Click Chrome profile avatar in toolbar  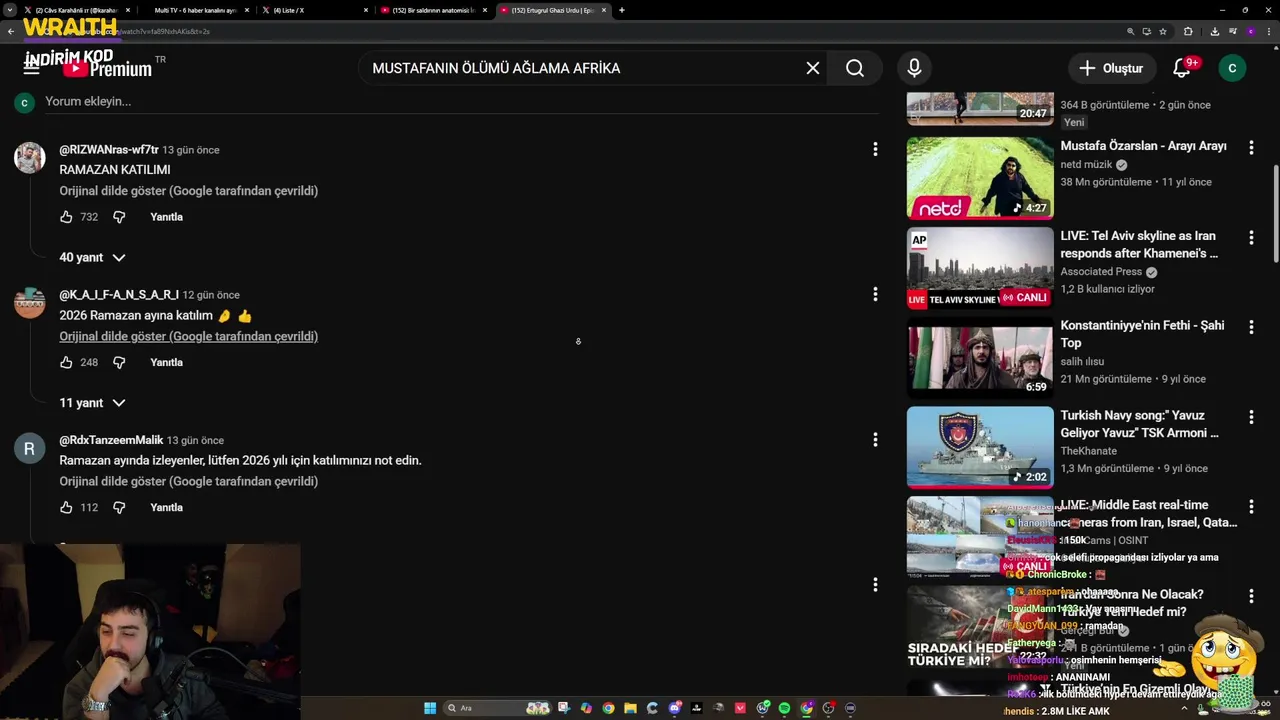pyautogui.click(x=1250, y=31)
